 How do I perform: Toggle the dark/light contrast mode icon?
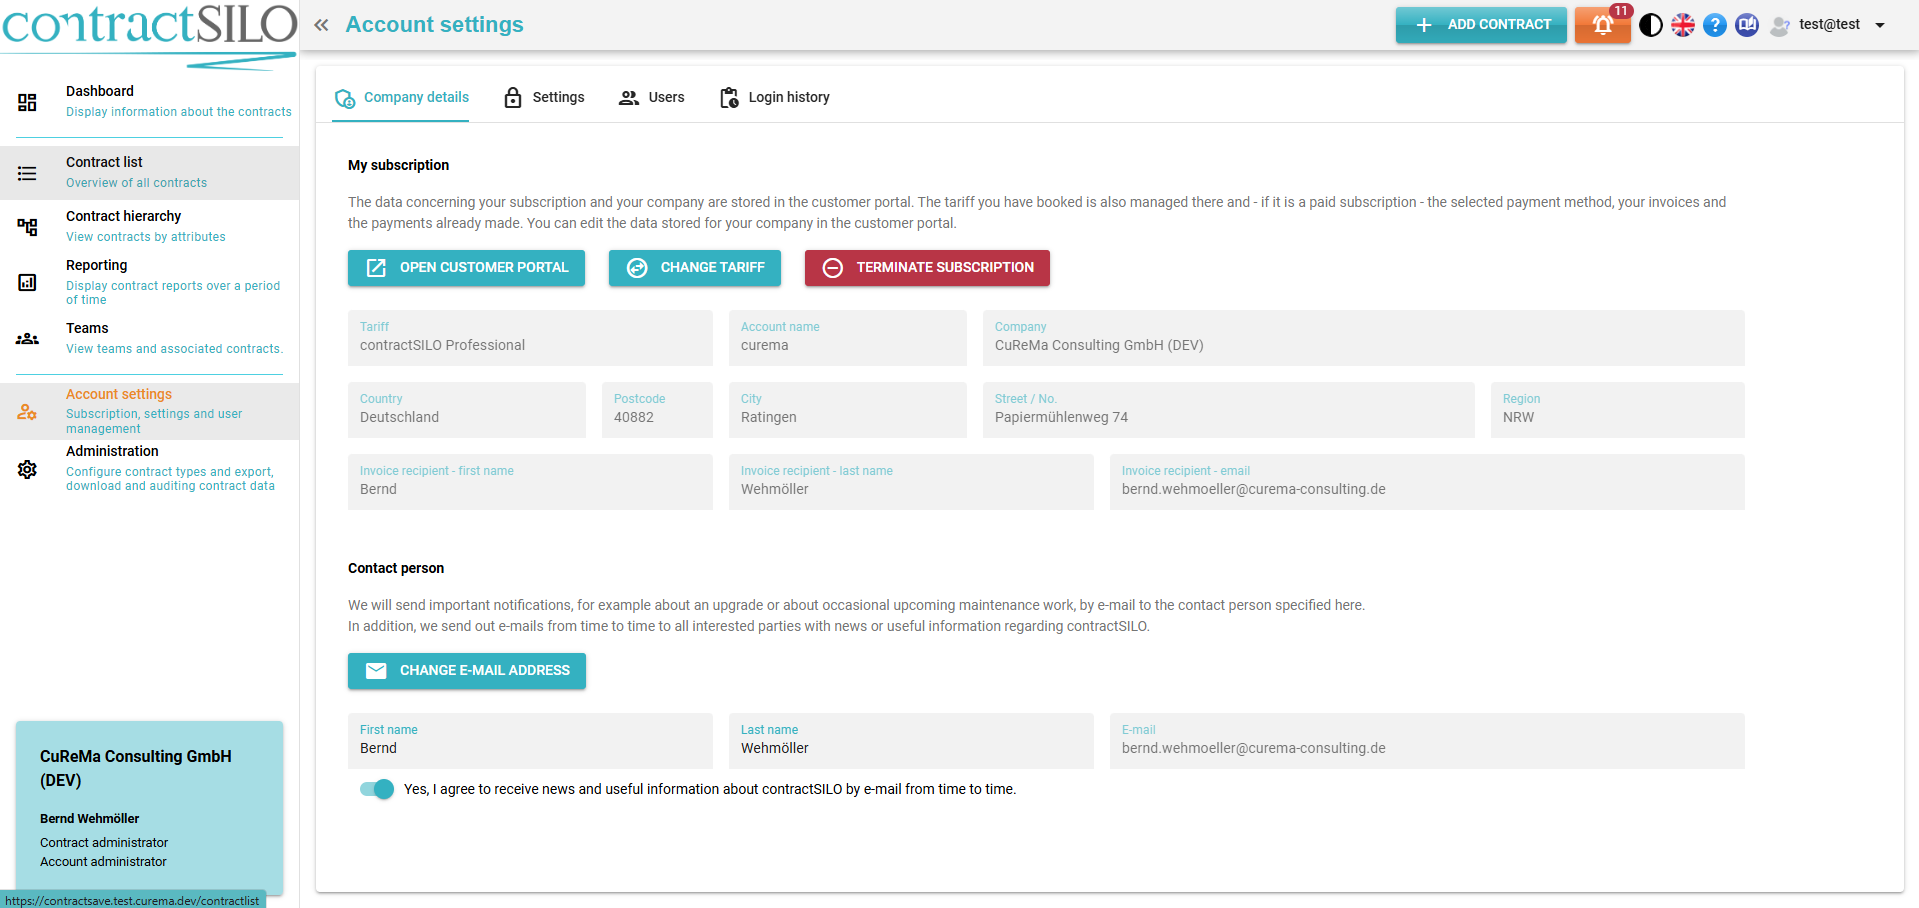coord(1651,25)
